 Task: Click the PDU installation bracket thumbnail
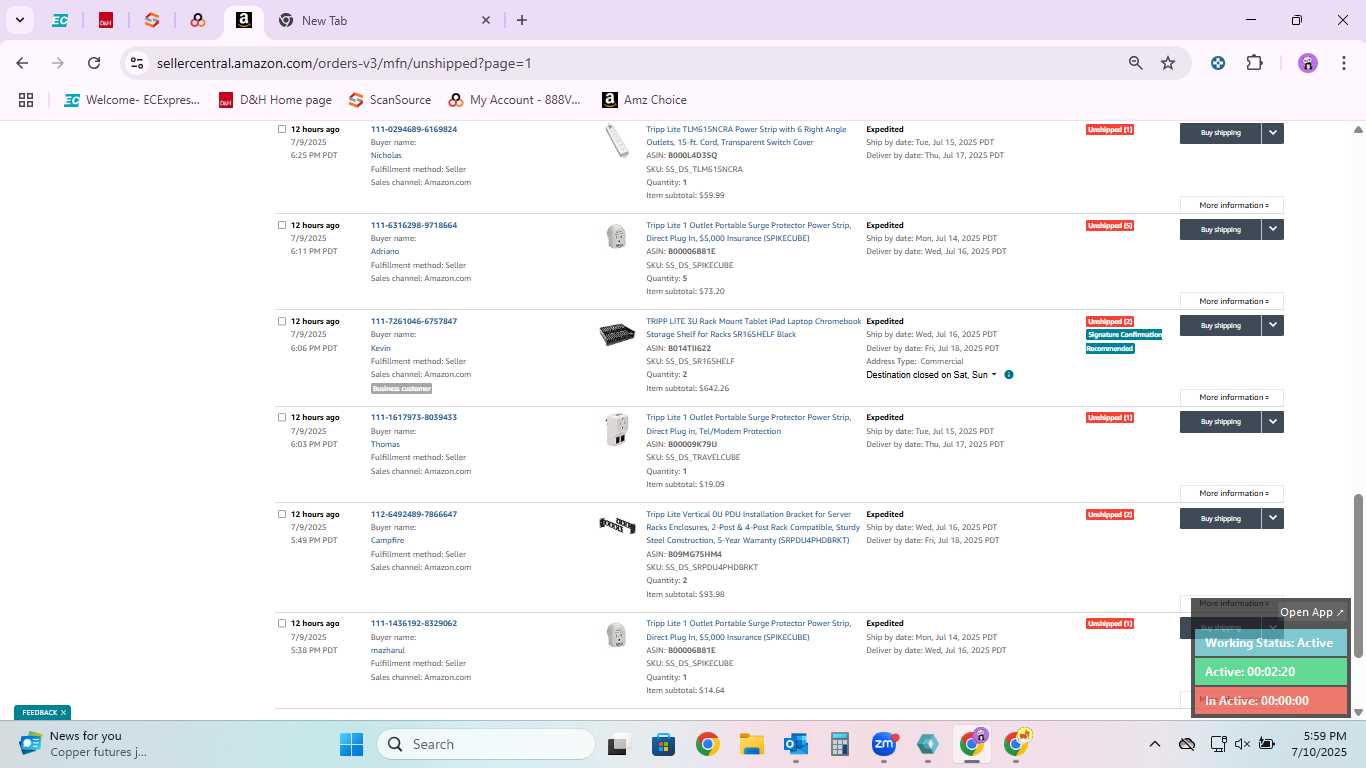(x=617, y=524)
